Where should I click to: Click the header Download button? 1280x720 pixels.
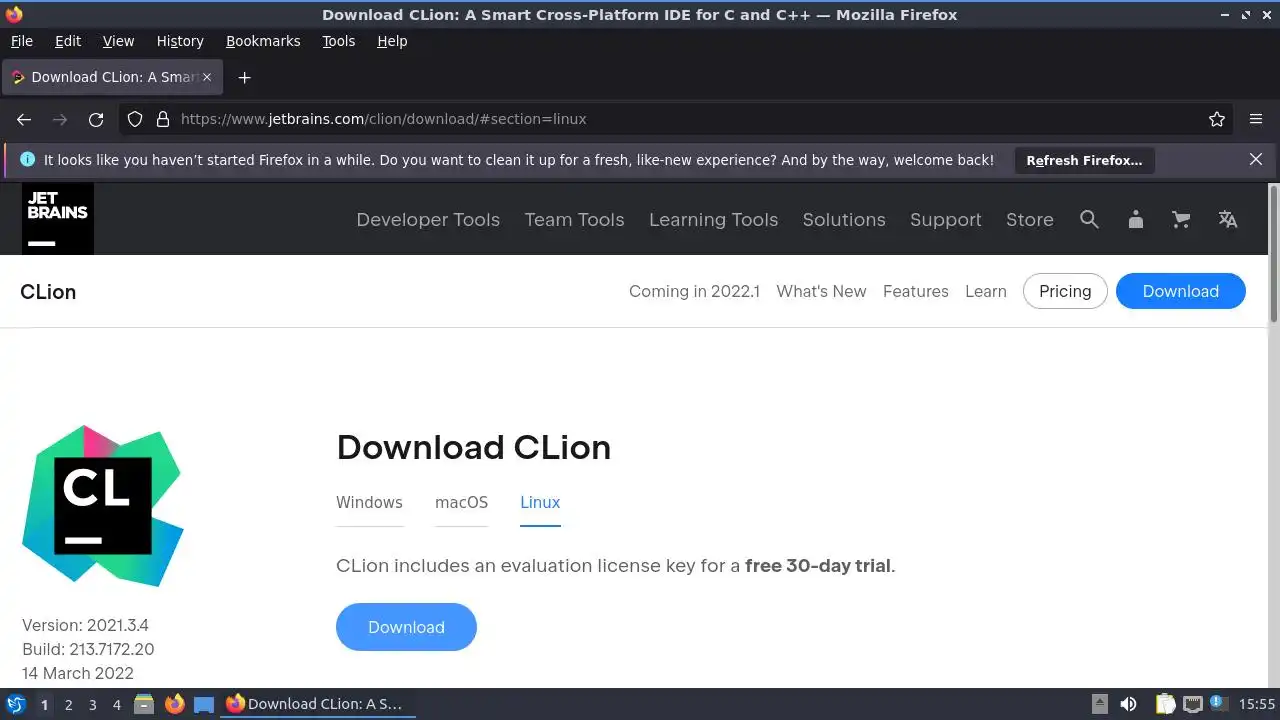tap(1181, 291)
